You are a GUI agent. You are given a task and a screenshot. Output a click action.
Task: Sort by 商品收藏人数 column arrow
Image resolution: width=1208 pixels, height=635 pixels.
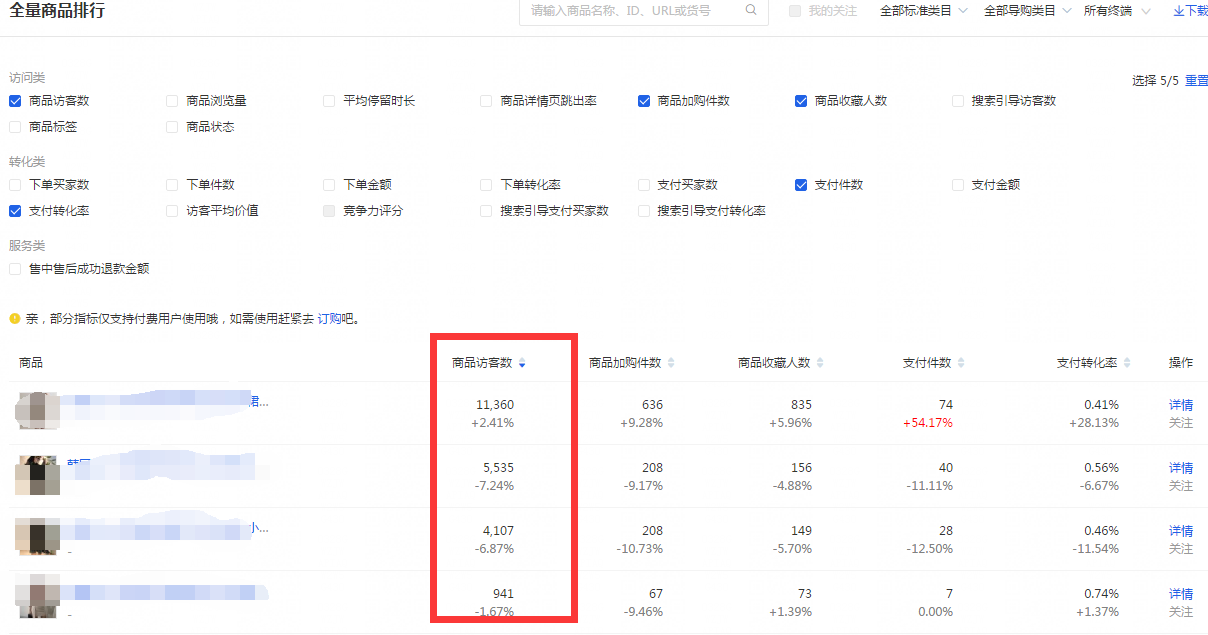tap(820, 363)
